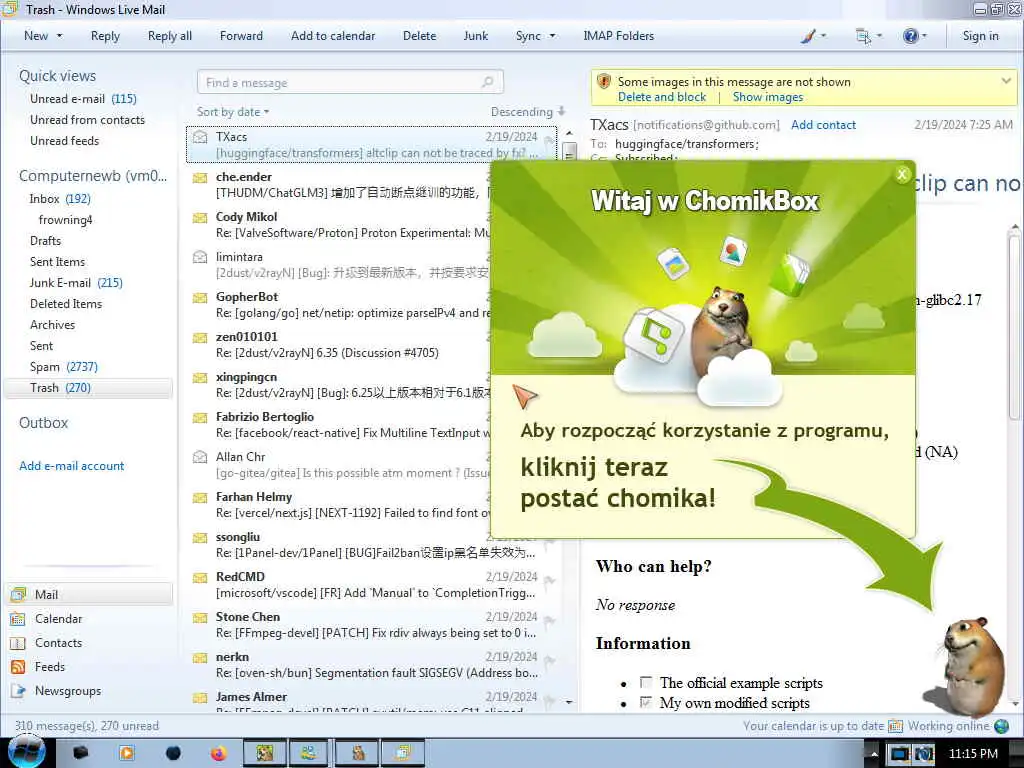Click open-envelope icon of Allan Chr message
Image resolution: width=1024 pixels, height=768 pixels.
tap(200, 456)
